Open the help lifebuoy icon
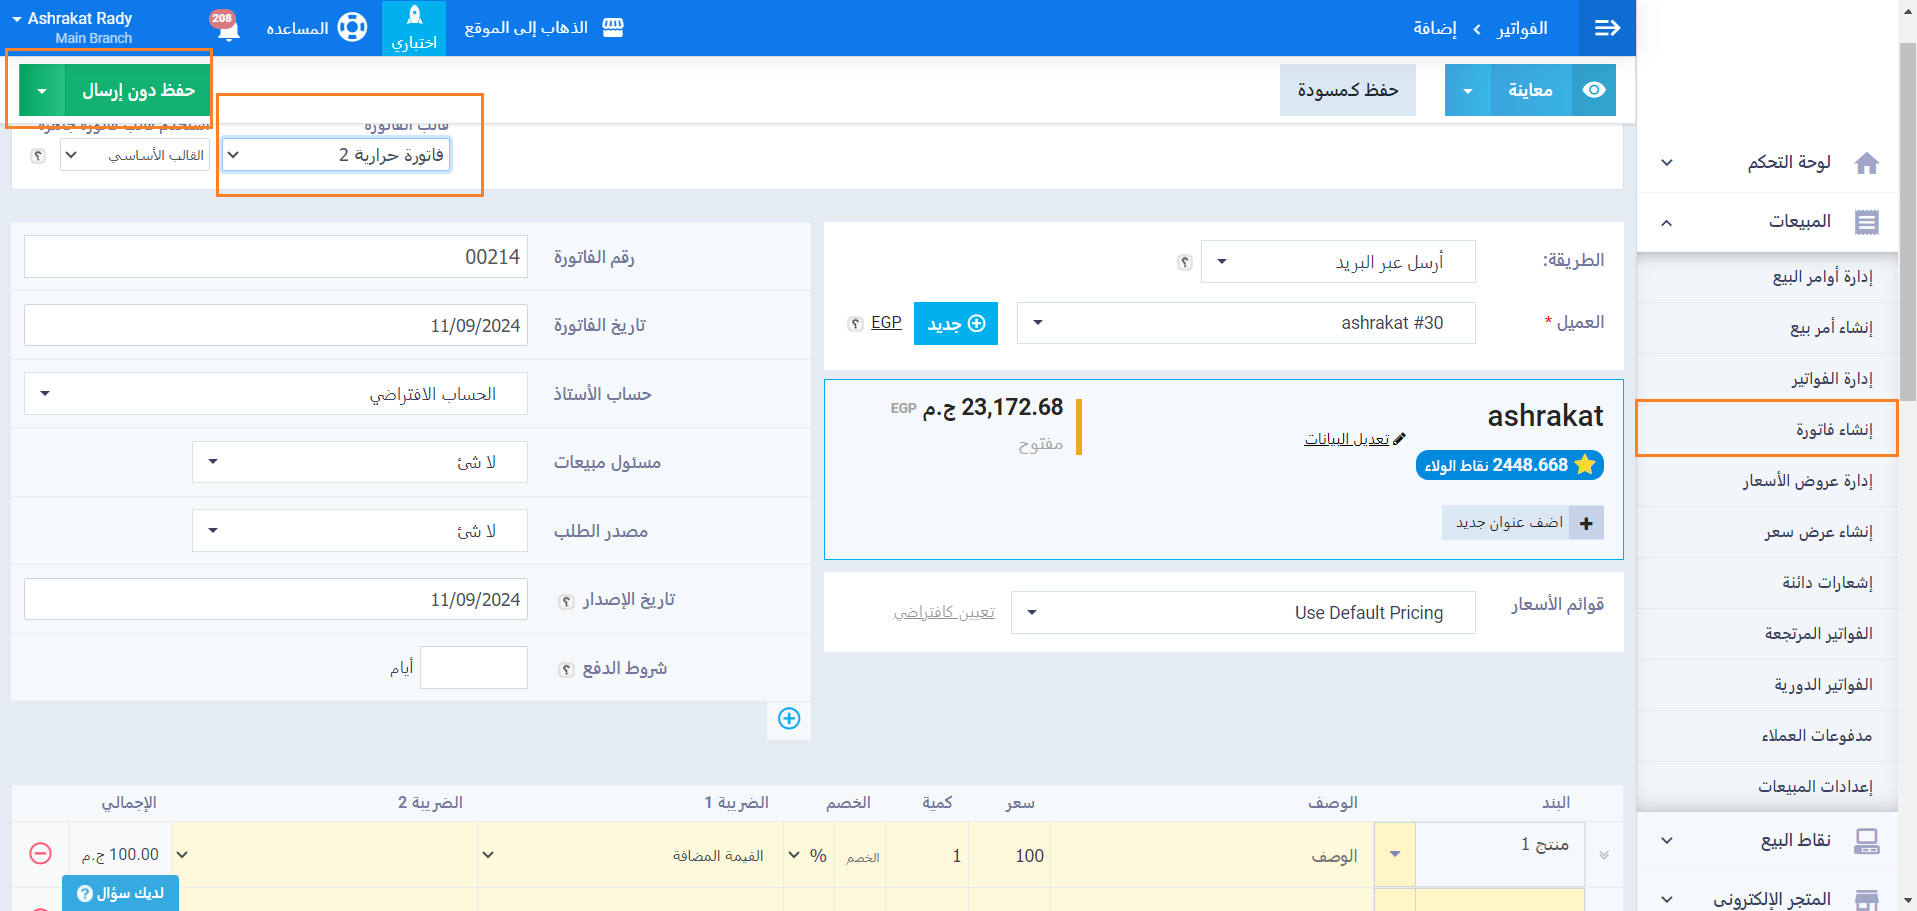1917x911 pixels. tap(352, 27)
